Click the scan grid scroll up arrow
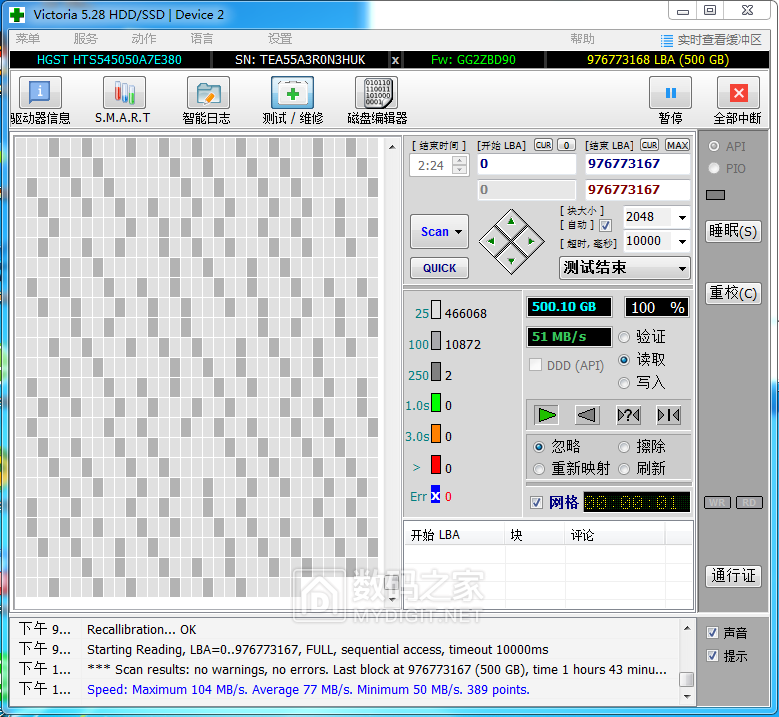This screenshot has width=779, height=717. [392, 147]
